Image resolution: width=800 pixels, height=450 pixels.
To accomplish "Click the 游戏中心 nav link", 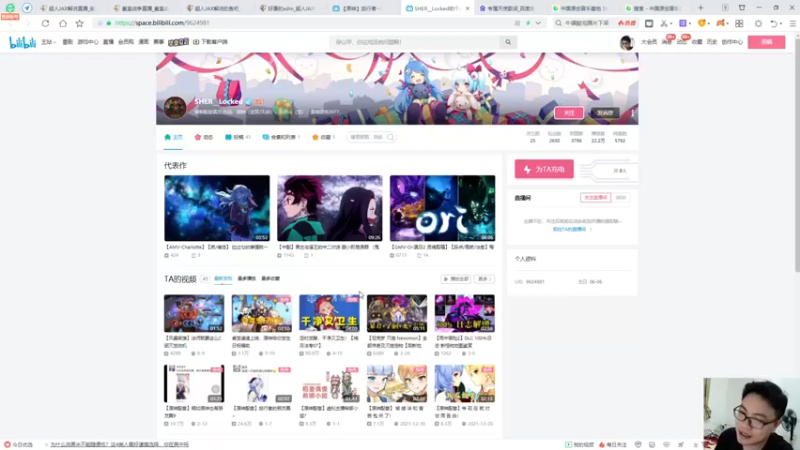I will 88,42.
